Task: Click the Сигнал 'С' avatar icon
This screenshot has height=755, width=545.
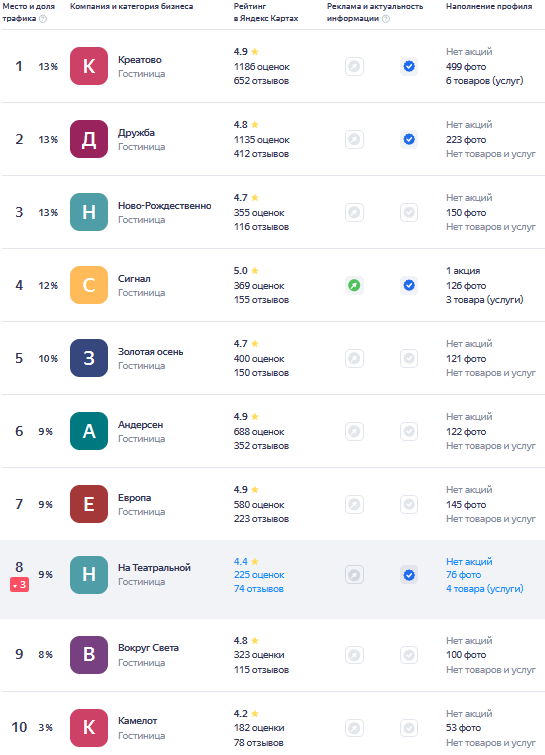Action: [89, 285]
